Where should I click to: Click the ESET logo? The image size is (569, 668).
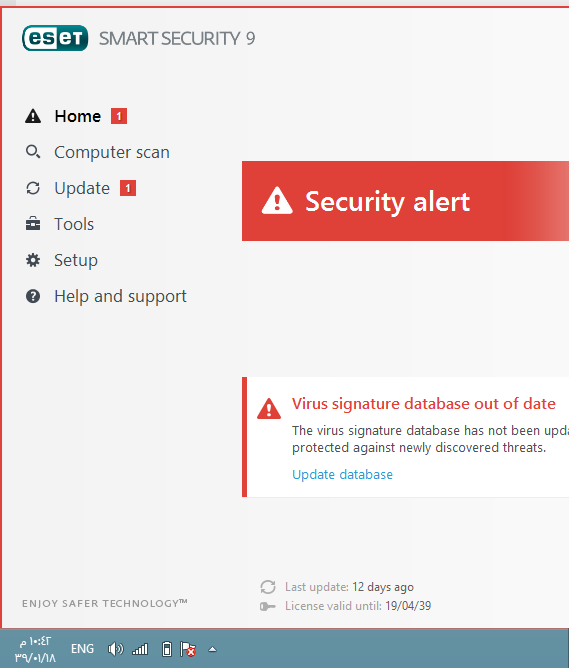tap(55, 38)
